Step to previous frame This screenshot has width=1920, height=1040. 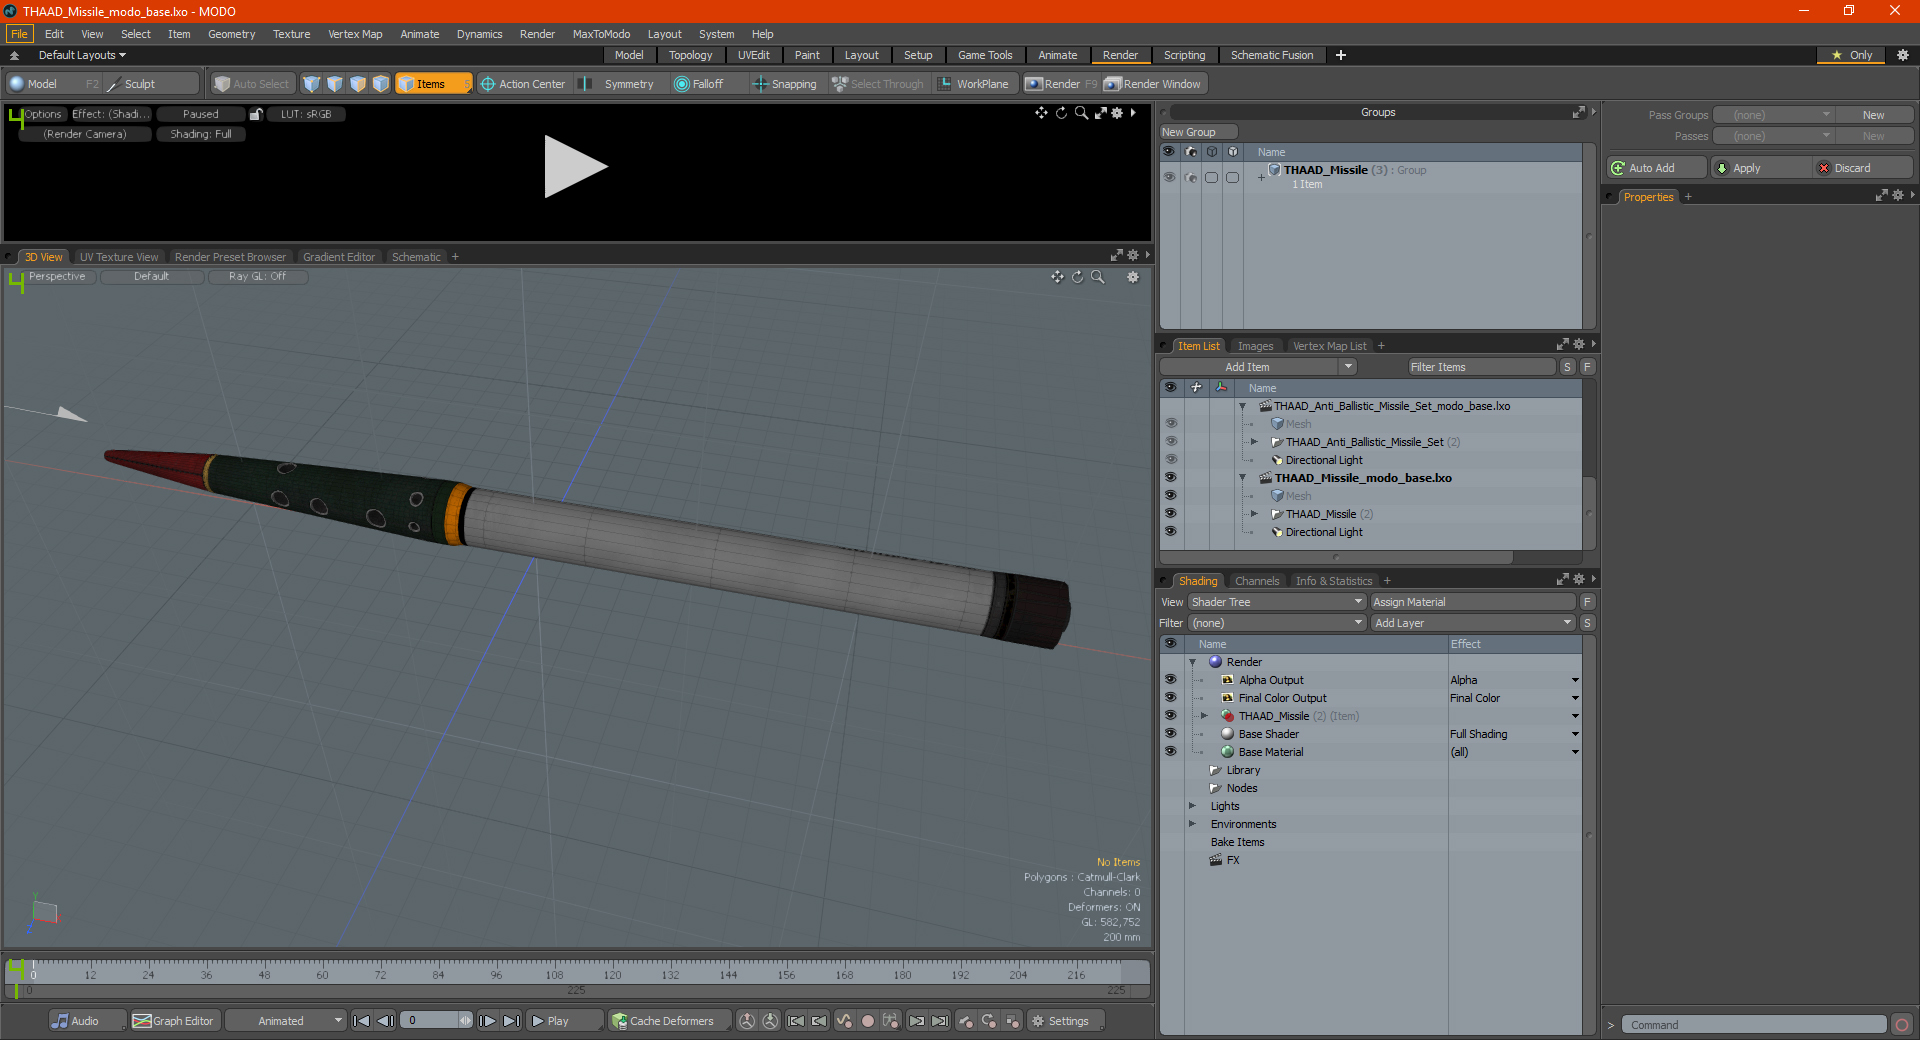pos(385,1021)
